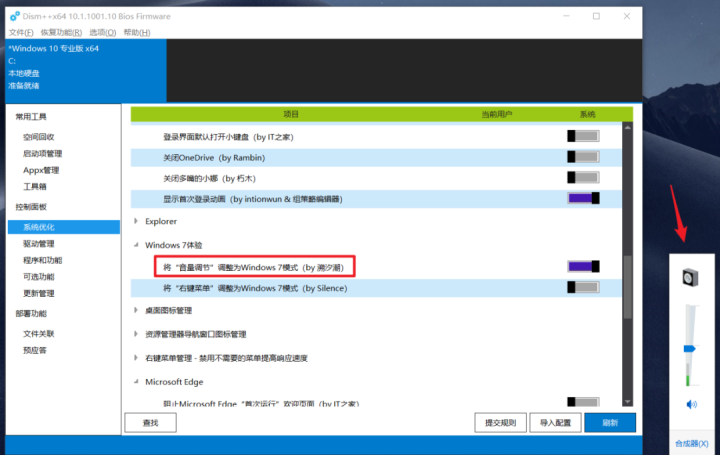Screen dimensions: 720x455
Task: Select 系统优化 in sidebar
Action: 64,227
